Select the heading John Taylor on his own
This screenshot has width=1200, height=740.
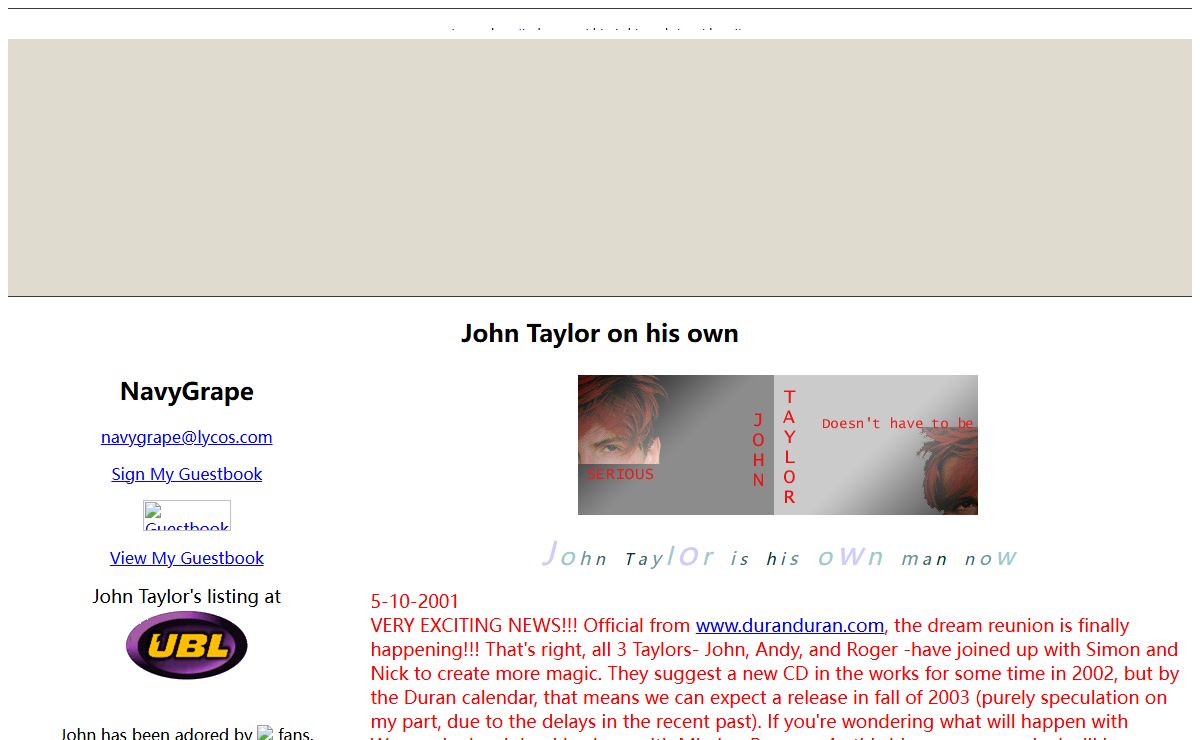[600, 333]
